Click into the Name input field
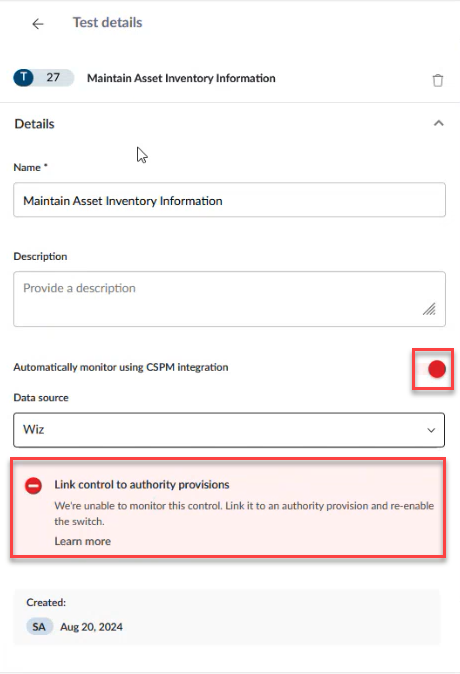Image resolution: width=460 pixels, height=674 pixels. pos(229,200)
